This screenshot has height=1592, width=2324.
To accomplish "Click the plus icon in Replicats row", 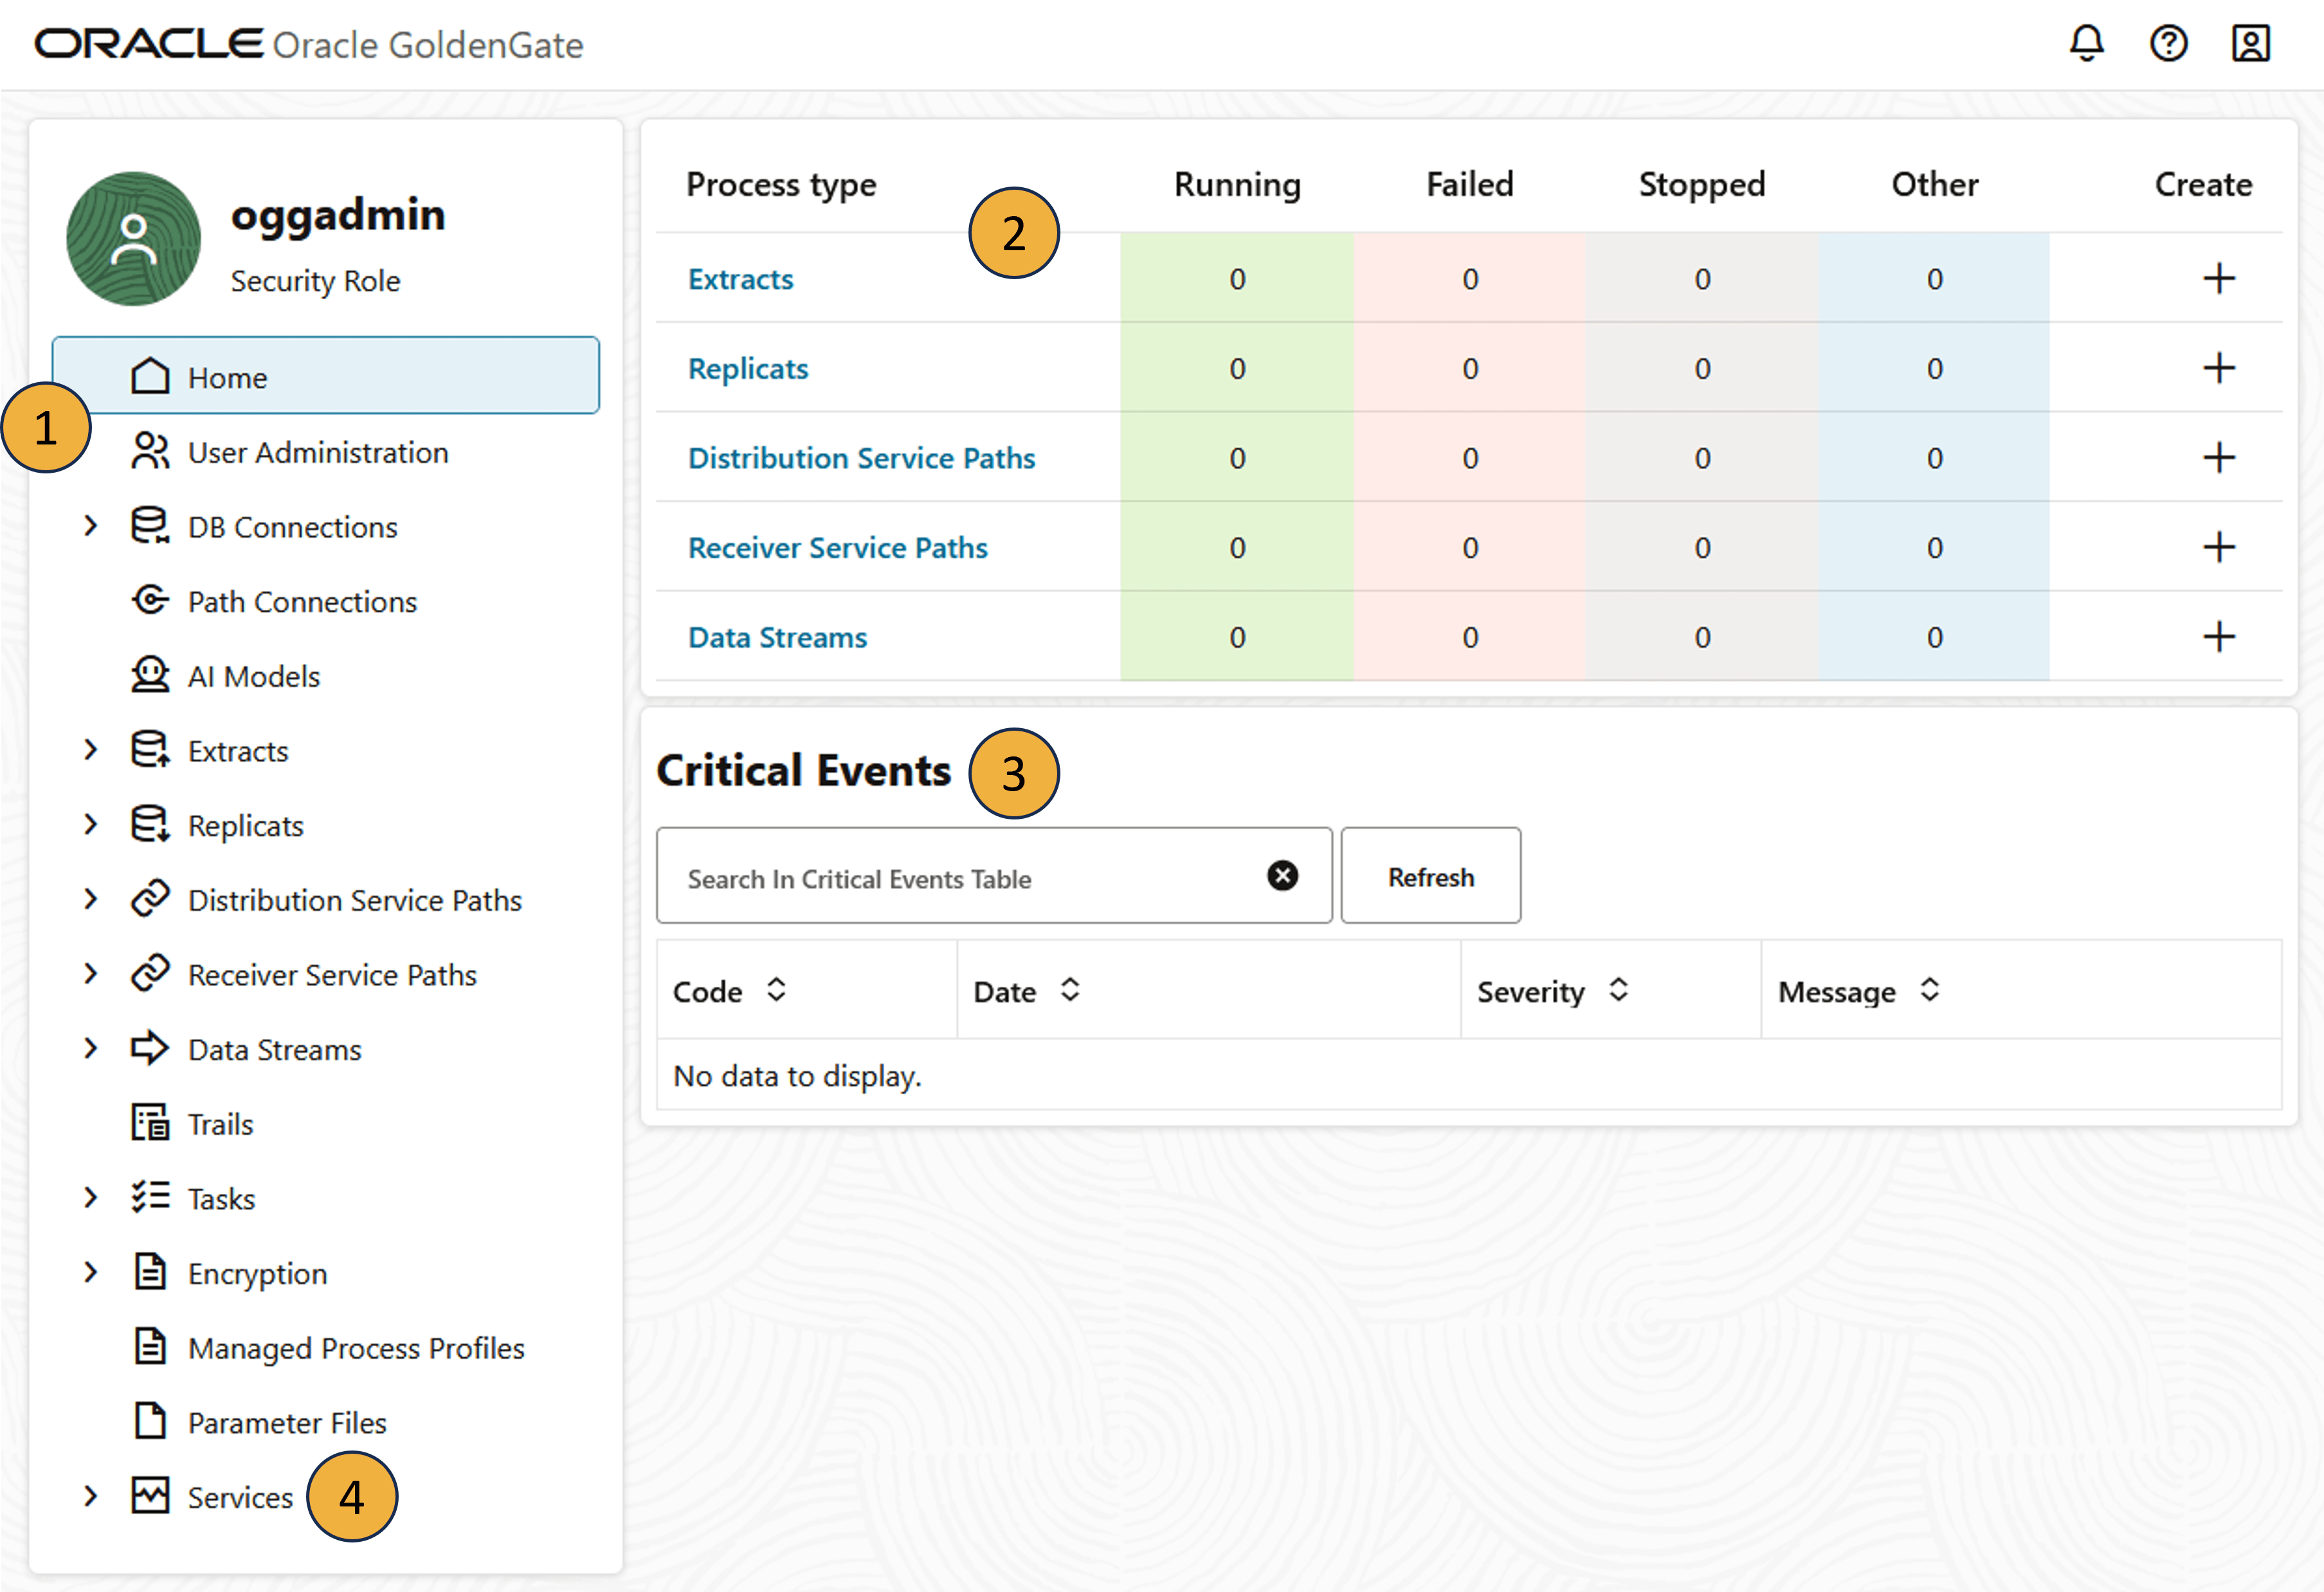I will click(x=2218, y=368).
